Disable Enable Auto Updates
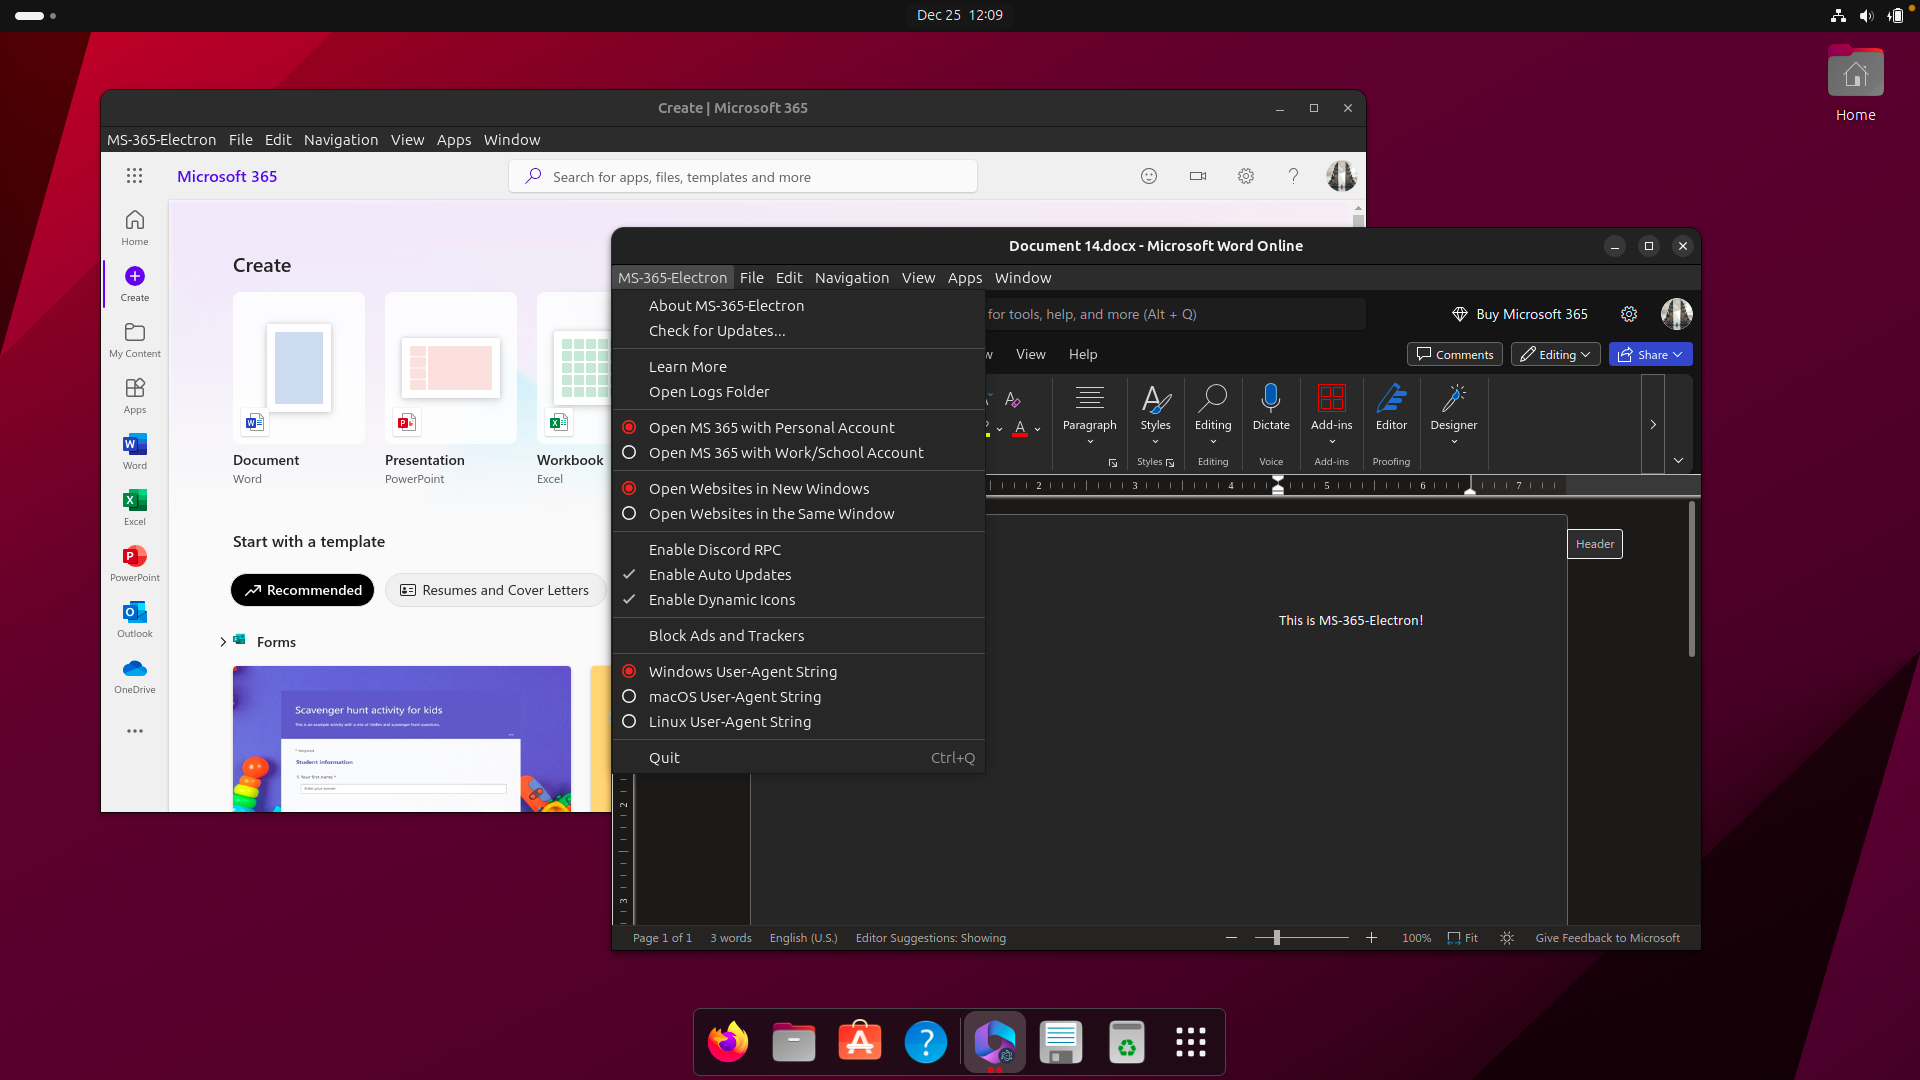This screenshot has width=1920, height=1080. point(719,574)
